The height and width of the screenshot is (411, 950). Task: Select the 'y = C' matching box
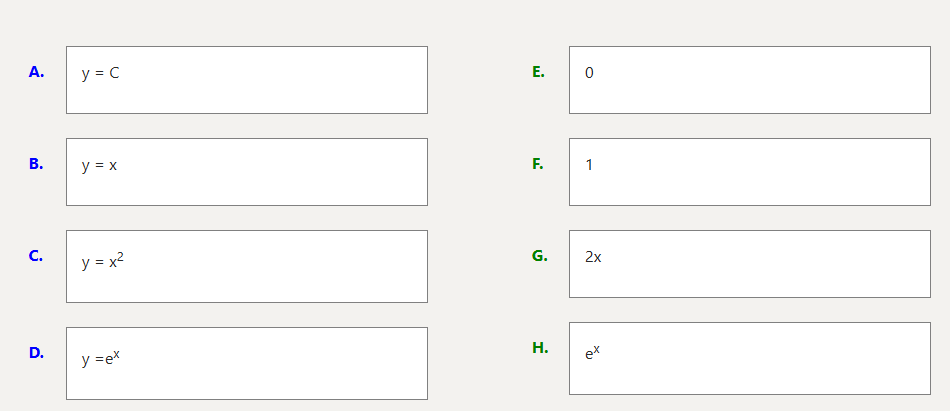pos(247,80)
